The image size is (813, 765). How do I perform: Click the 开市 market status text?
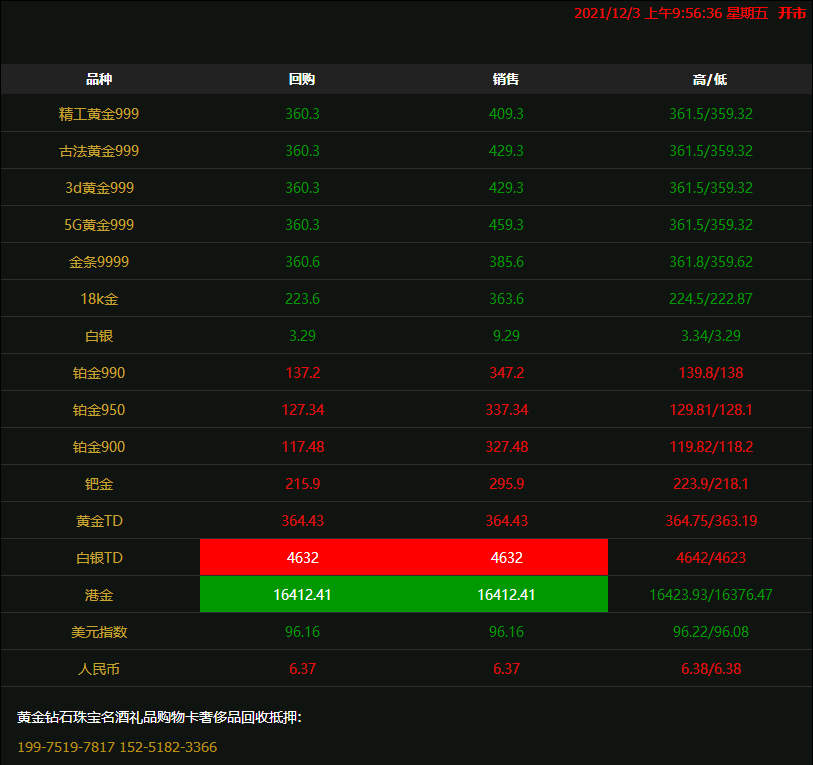click(x=792, y=13)
